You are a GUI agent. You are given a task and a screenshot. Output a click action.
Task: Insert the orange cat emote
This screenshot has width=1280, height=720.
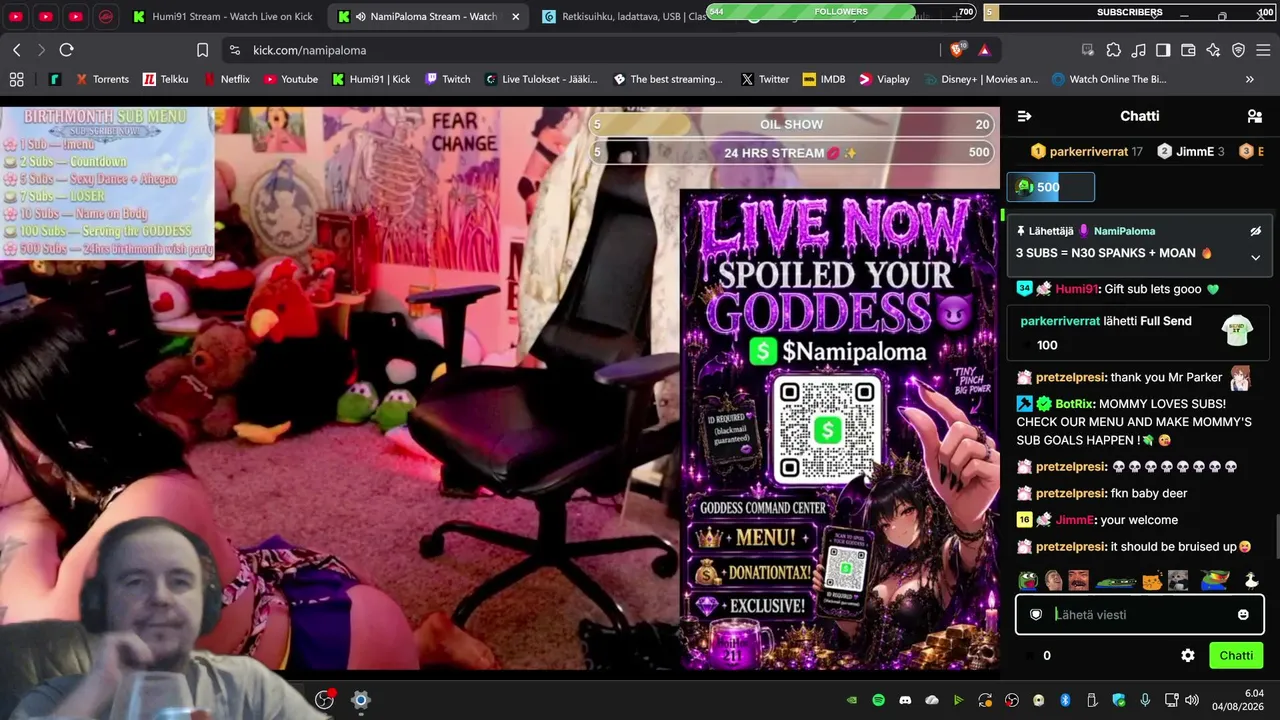tap(1153, 580)
